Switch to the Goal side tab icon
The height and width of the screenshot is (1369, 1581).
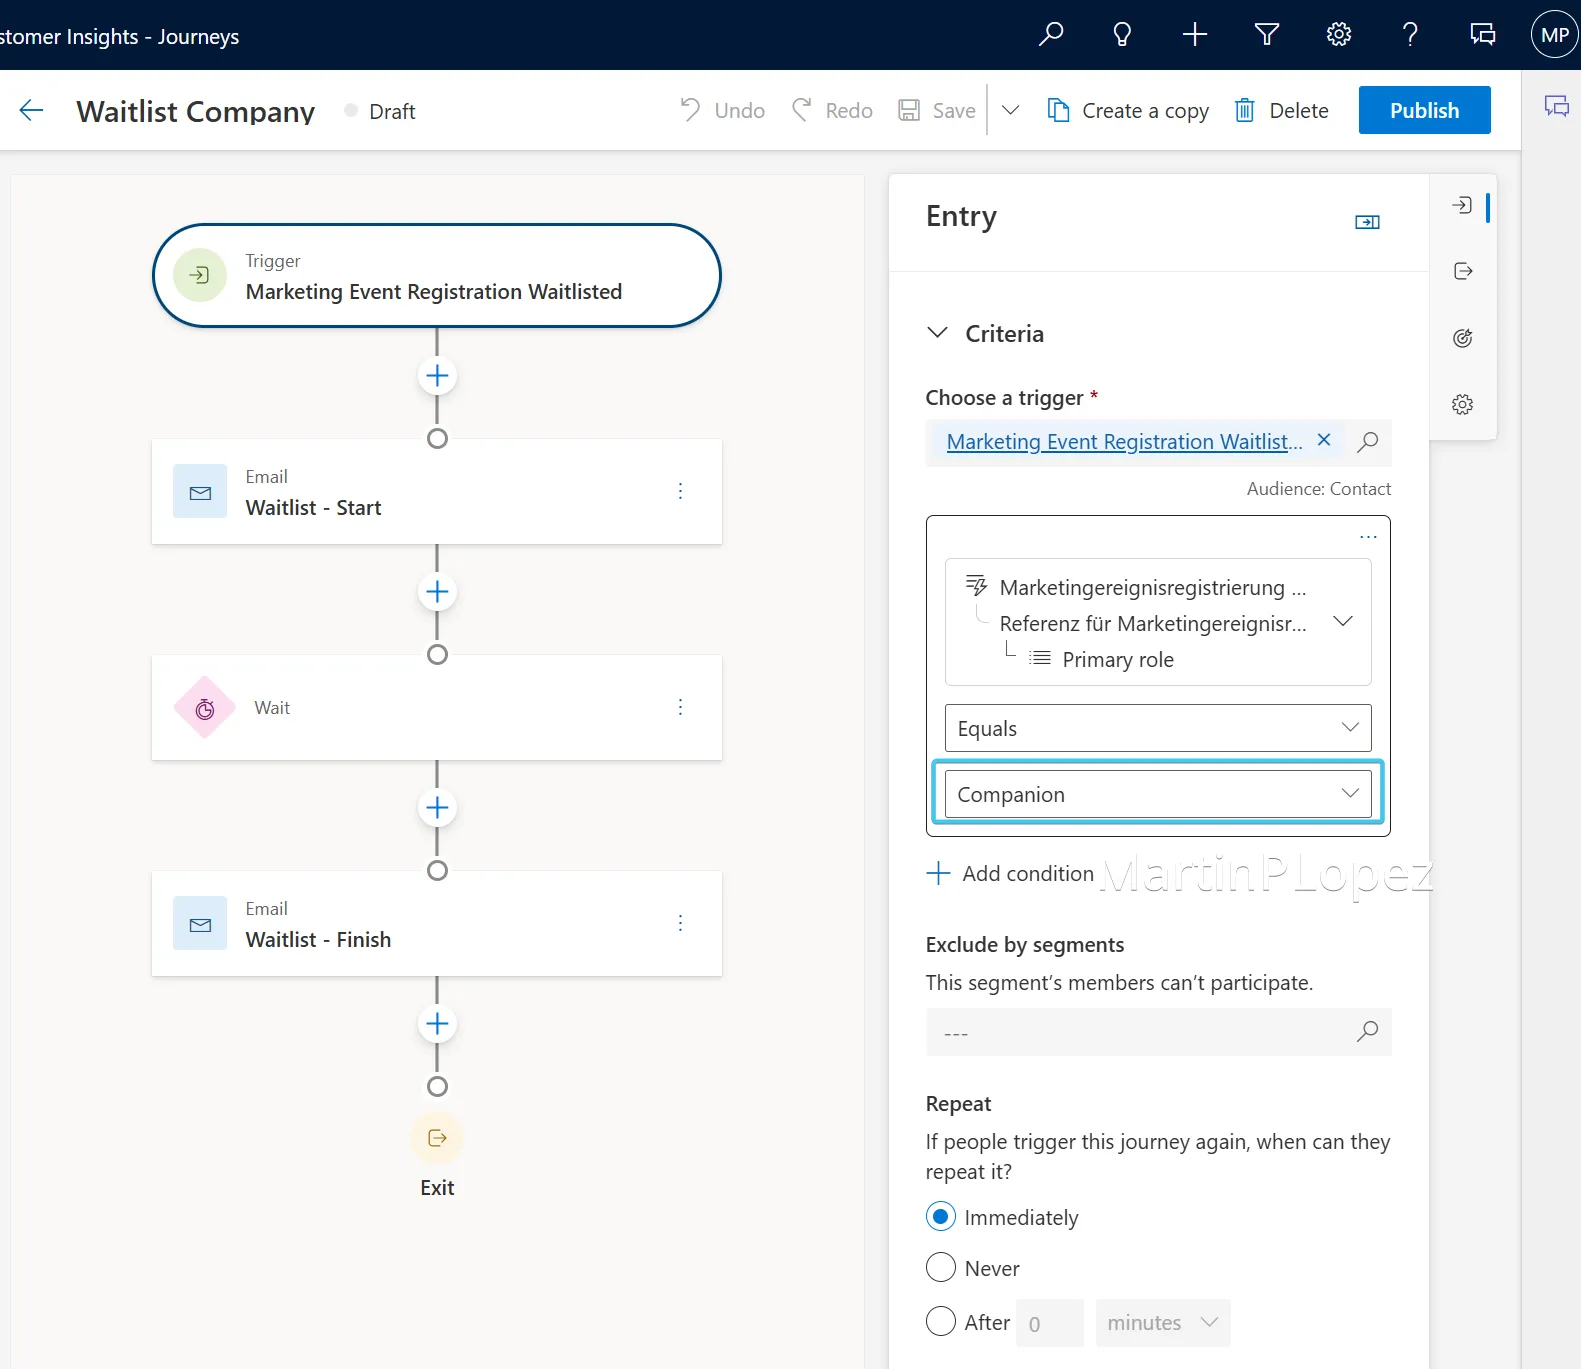[1462, 338]
